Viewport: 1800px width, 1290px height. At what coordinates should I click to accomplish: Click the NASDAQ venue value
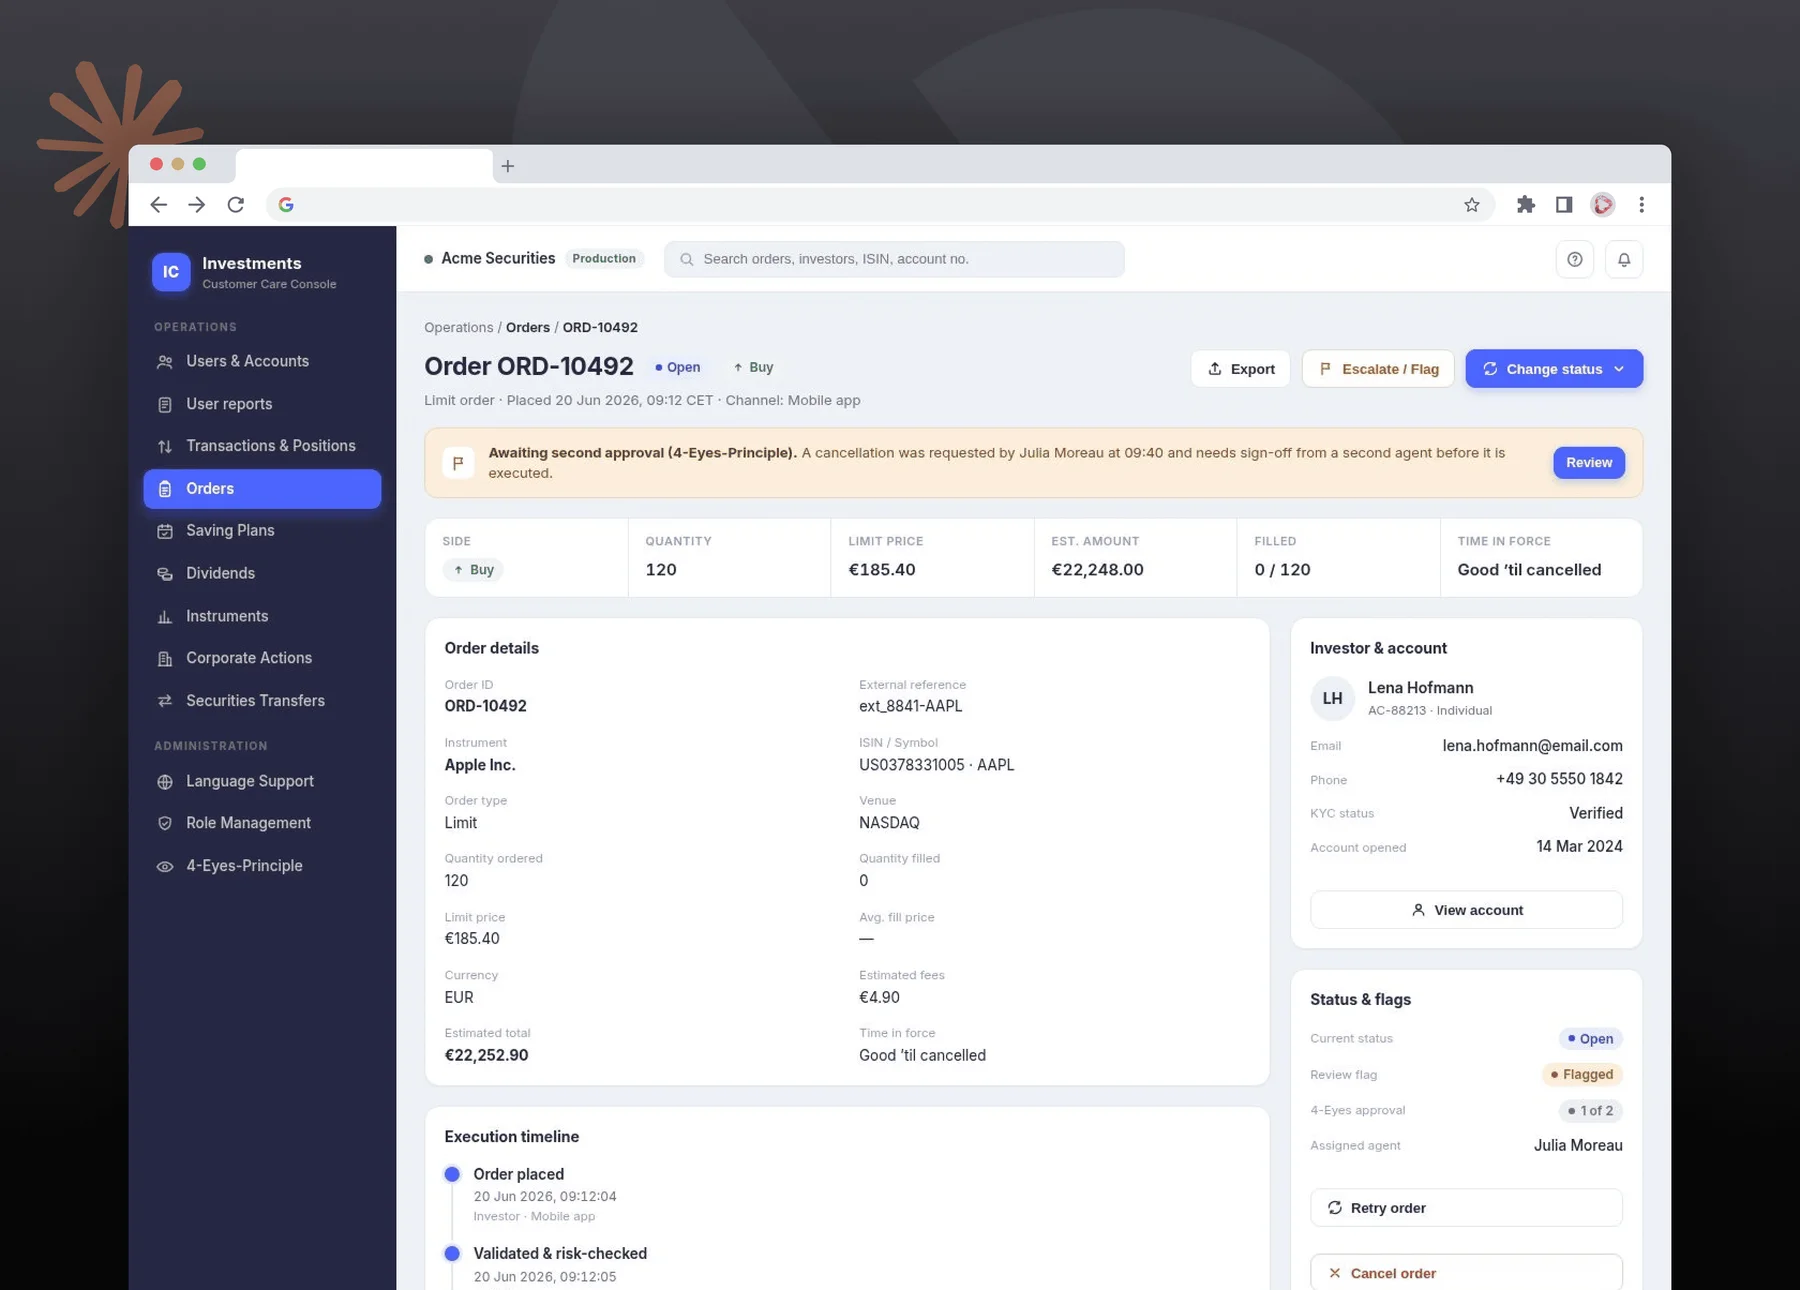[x=889, y=823]
